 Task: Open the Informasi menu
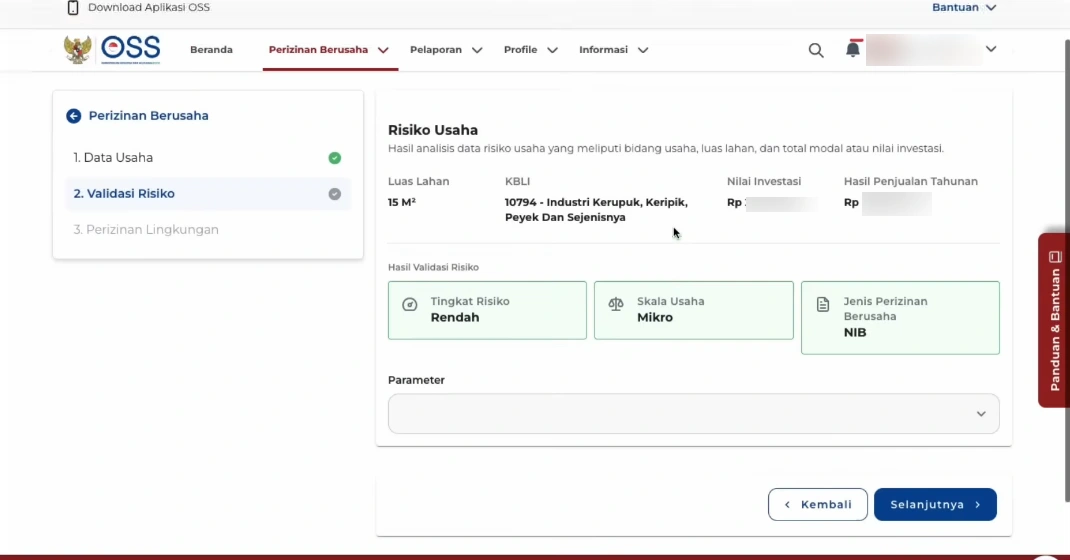(613, 50)
